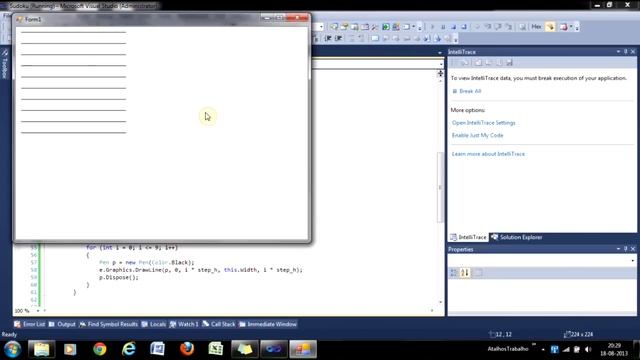The image size is (640, 360).
Task: Click the Break All pause icon in the Debug toolbar
Action: pos(443,27)
